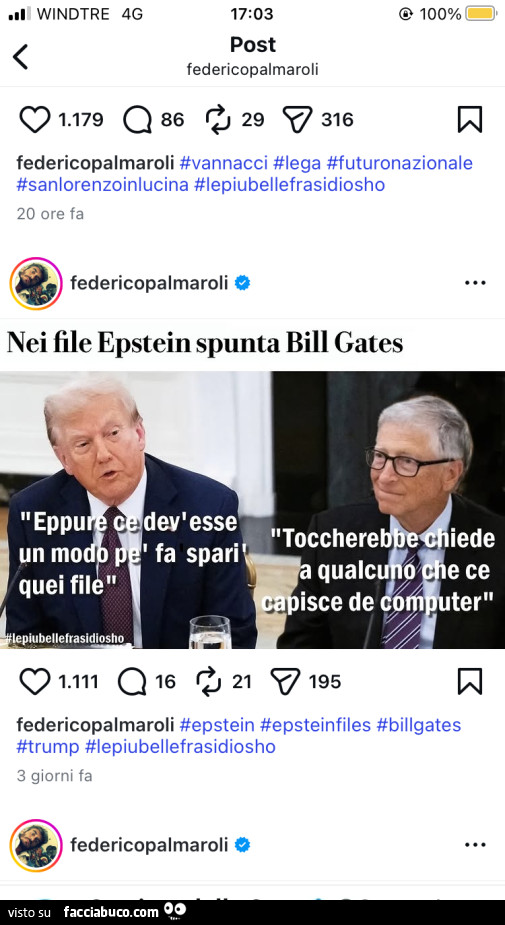This screenshot has width=505, height=925.
Task: Open comments on the post with 86 comments
Action: [137, 120]
